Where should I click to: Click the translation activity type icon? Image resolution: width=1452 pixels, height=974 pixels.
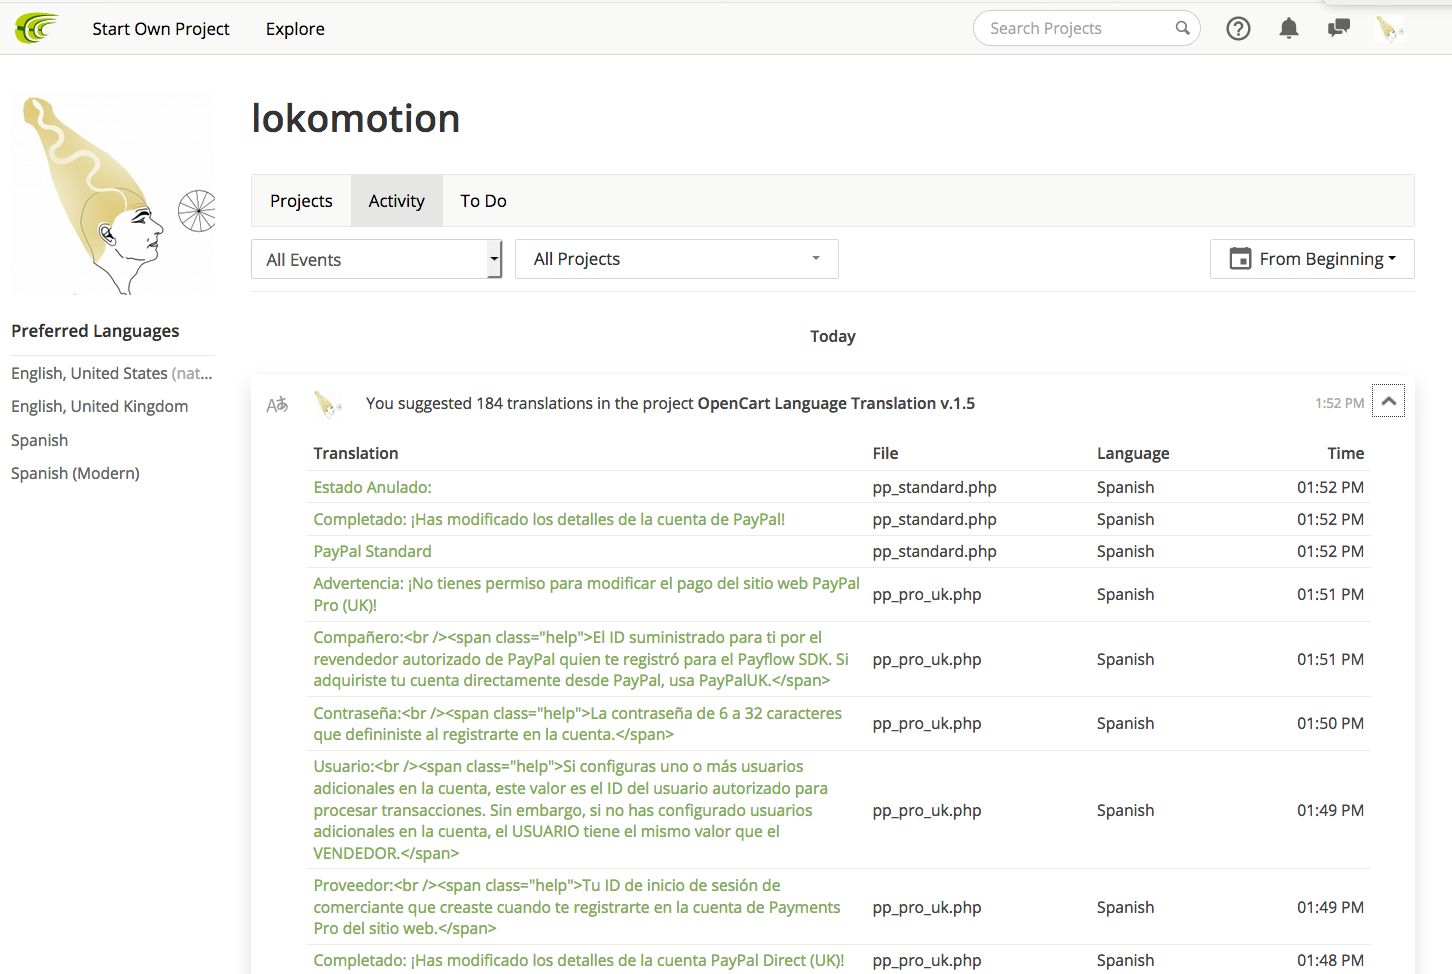click(277, 404)
